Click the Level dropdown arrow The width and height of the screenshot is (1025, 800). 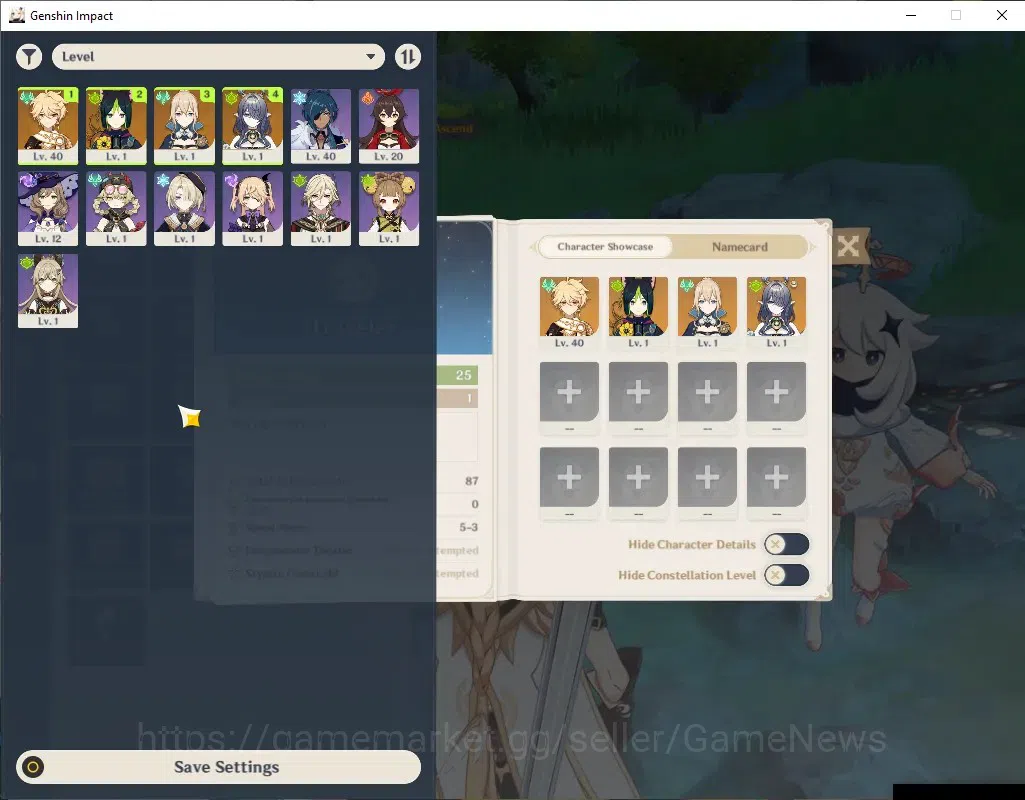point(371,57)
